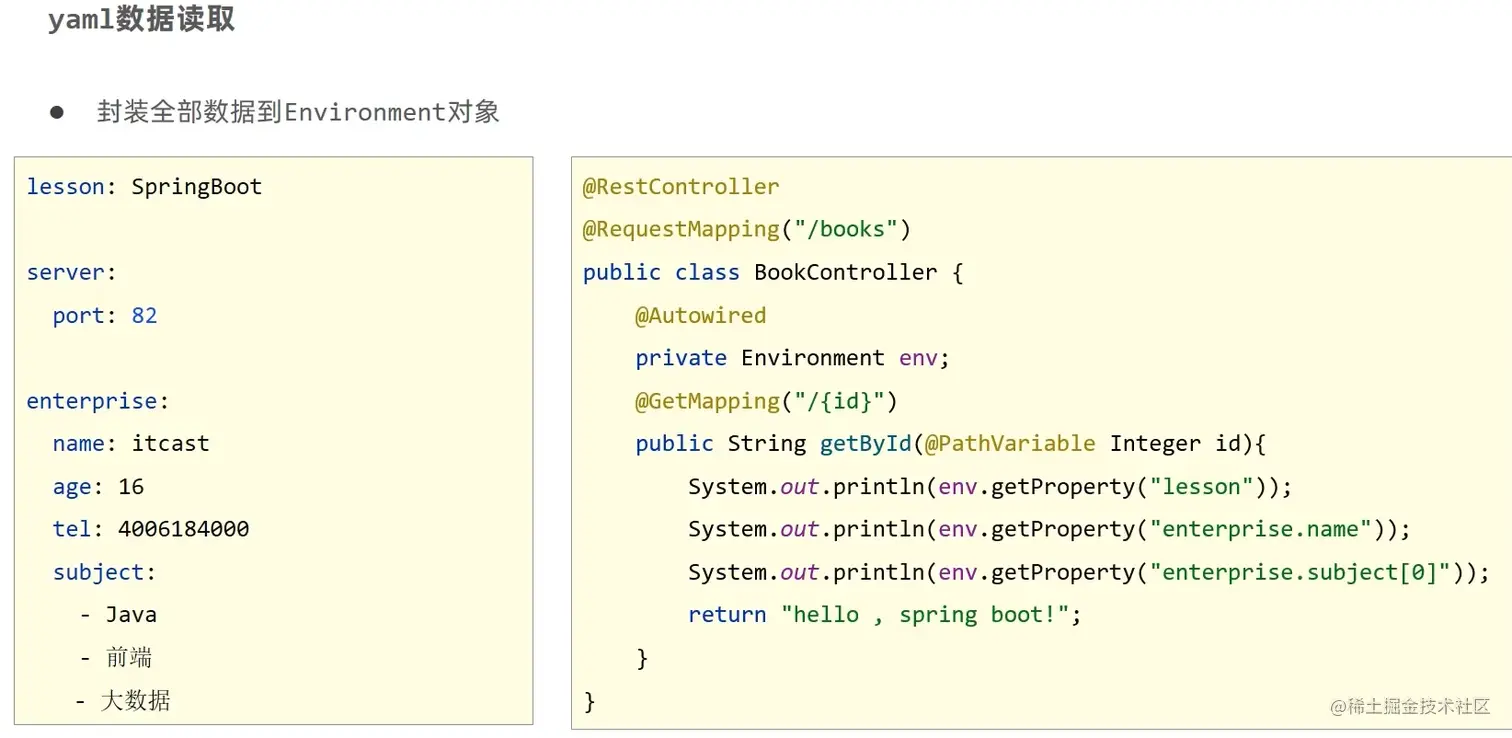The image size is (1512, 738).
Task: Select the subject: list key
Action: (103, 572)
